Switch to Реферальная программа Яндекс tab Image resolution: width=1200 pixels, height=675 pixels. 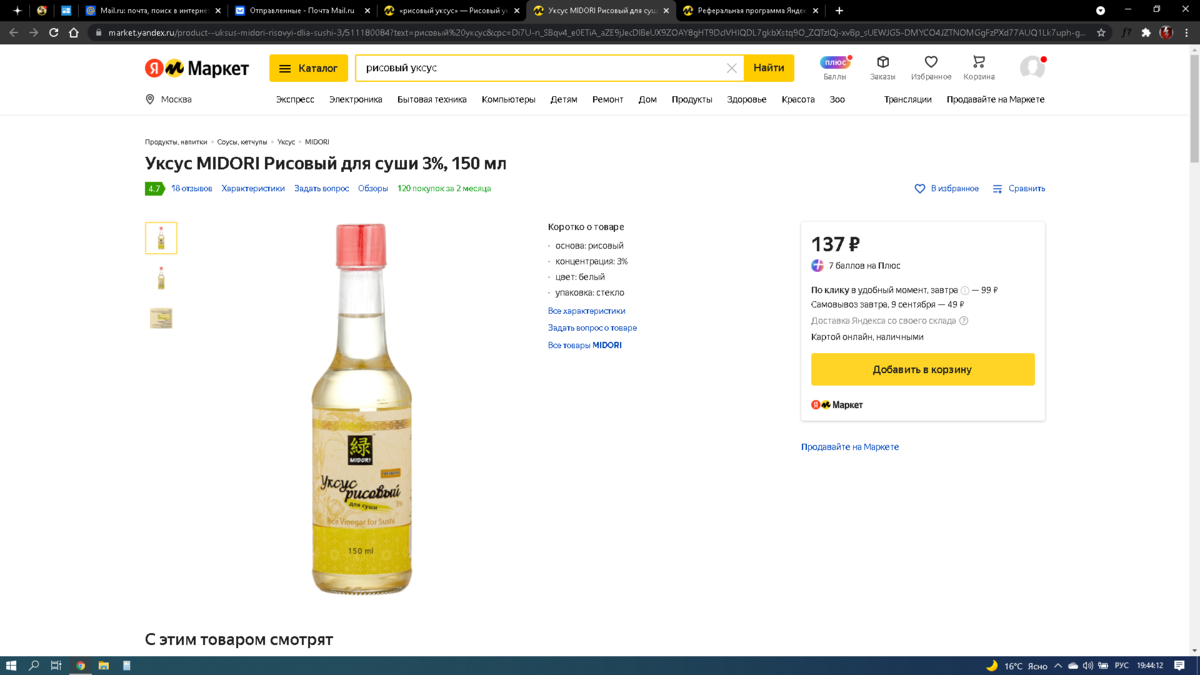coord(751,10)
